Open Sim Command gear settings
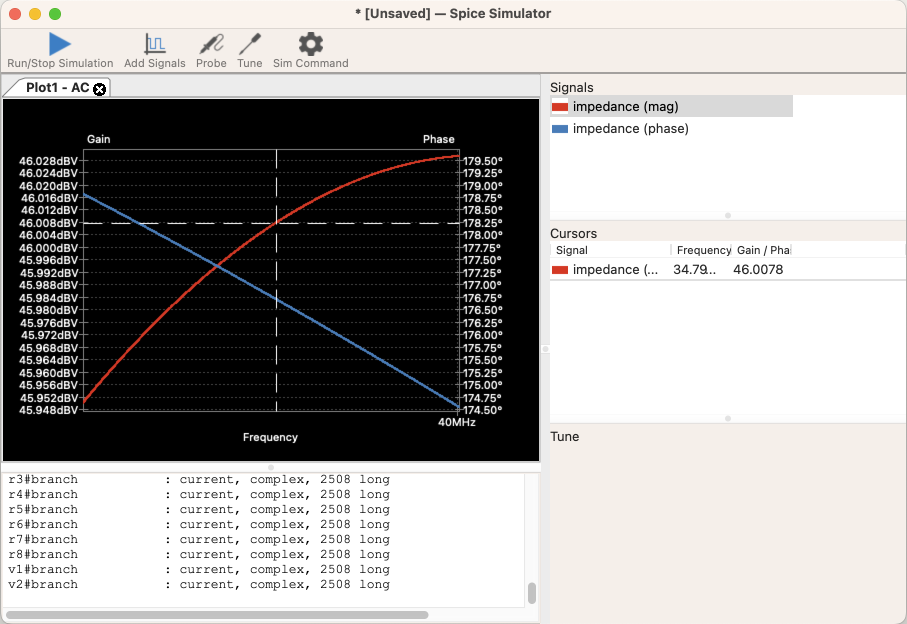907x624 pixels. (311, 44)
